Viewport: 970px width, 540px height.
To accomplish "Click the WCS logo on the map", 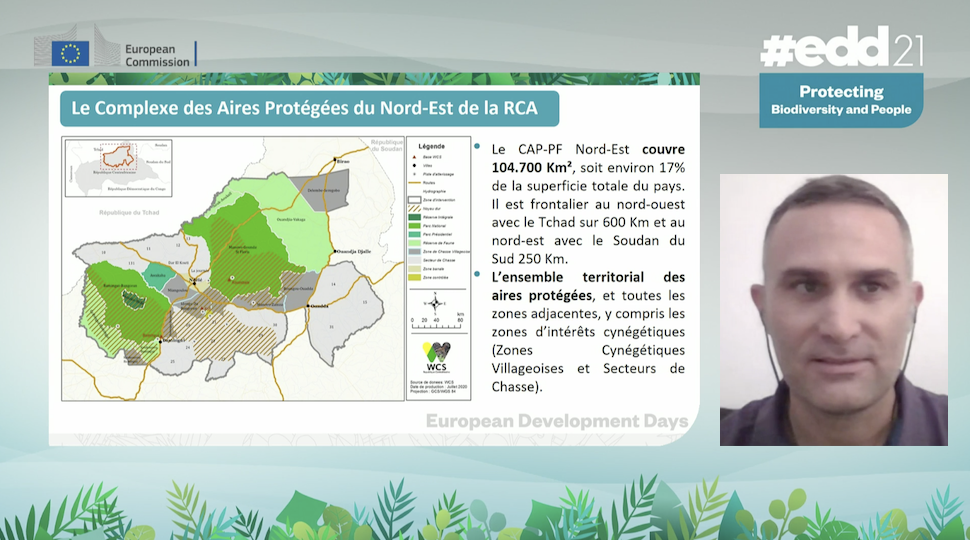I will pyautogui.click(x=437, y=357).
